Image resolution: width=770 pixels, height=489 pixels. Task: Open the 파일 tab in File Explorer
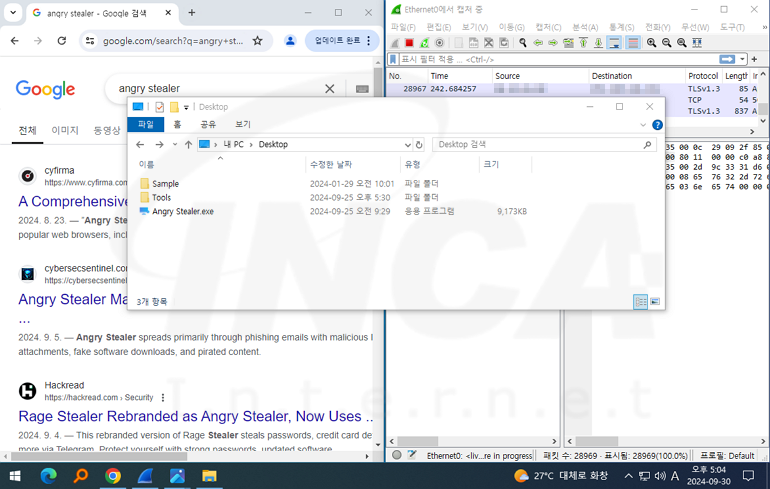pos(145,124)
